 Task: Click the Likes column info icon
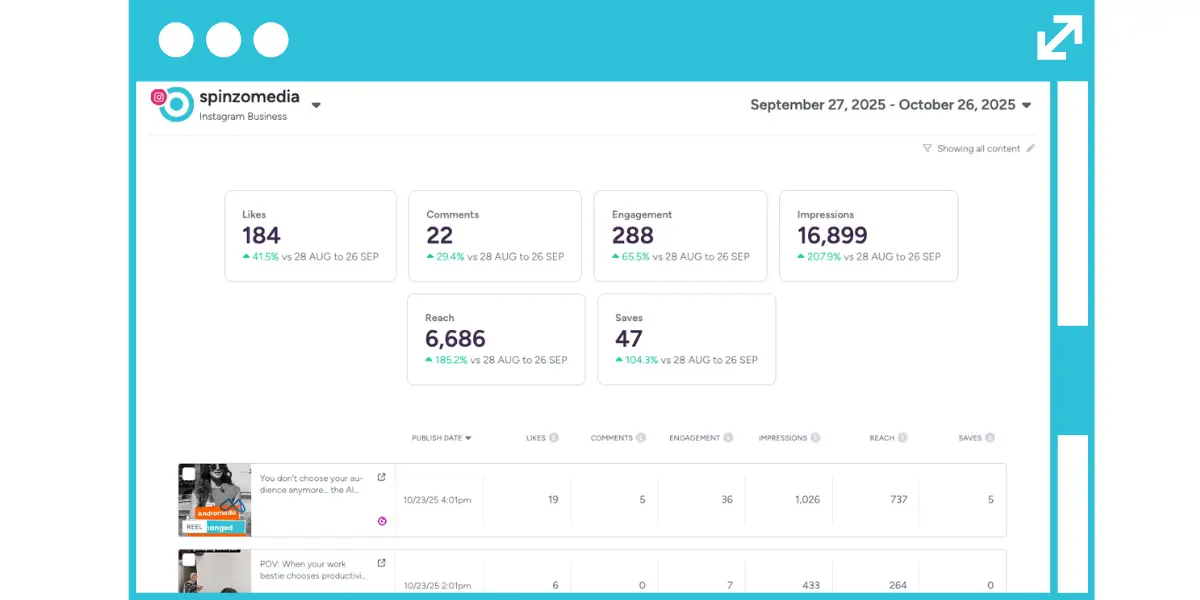point(553,438)
